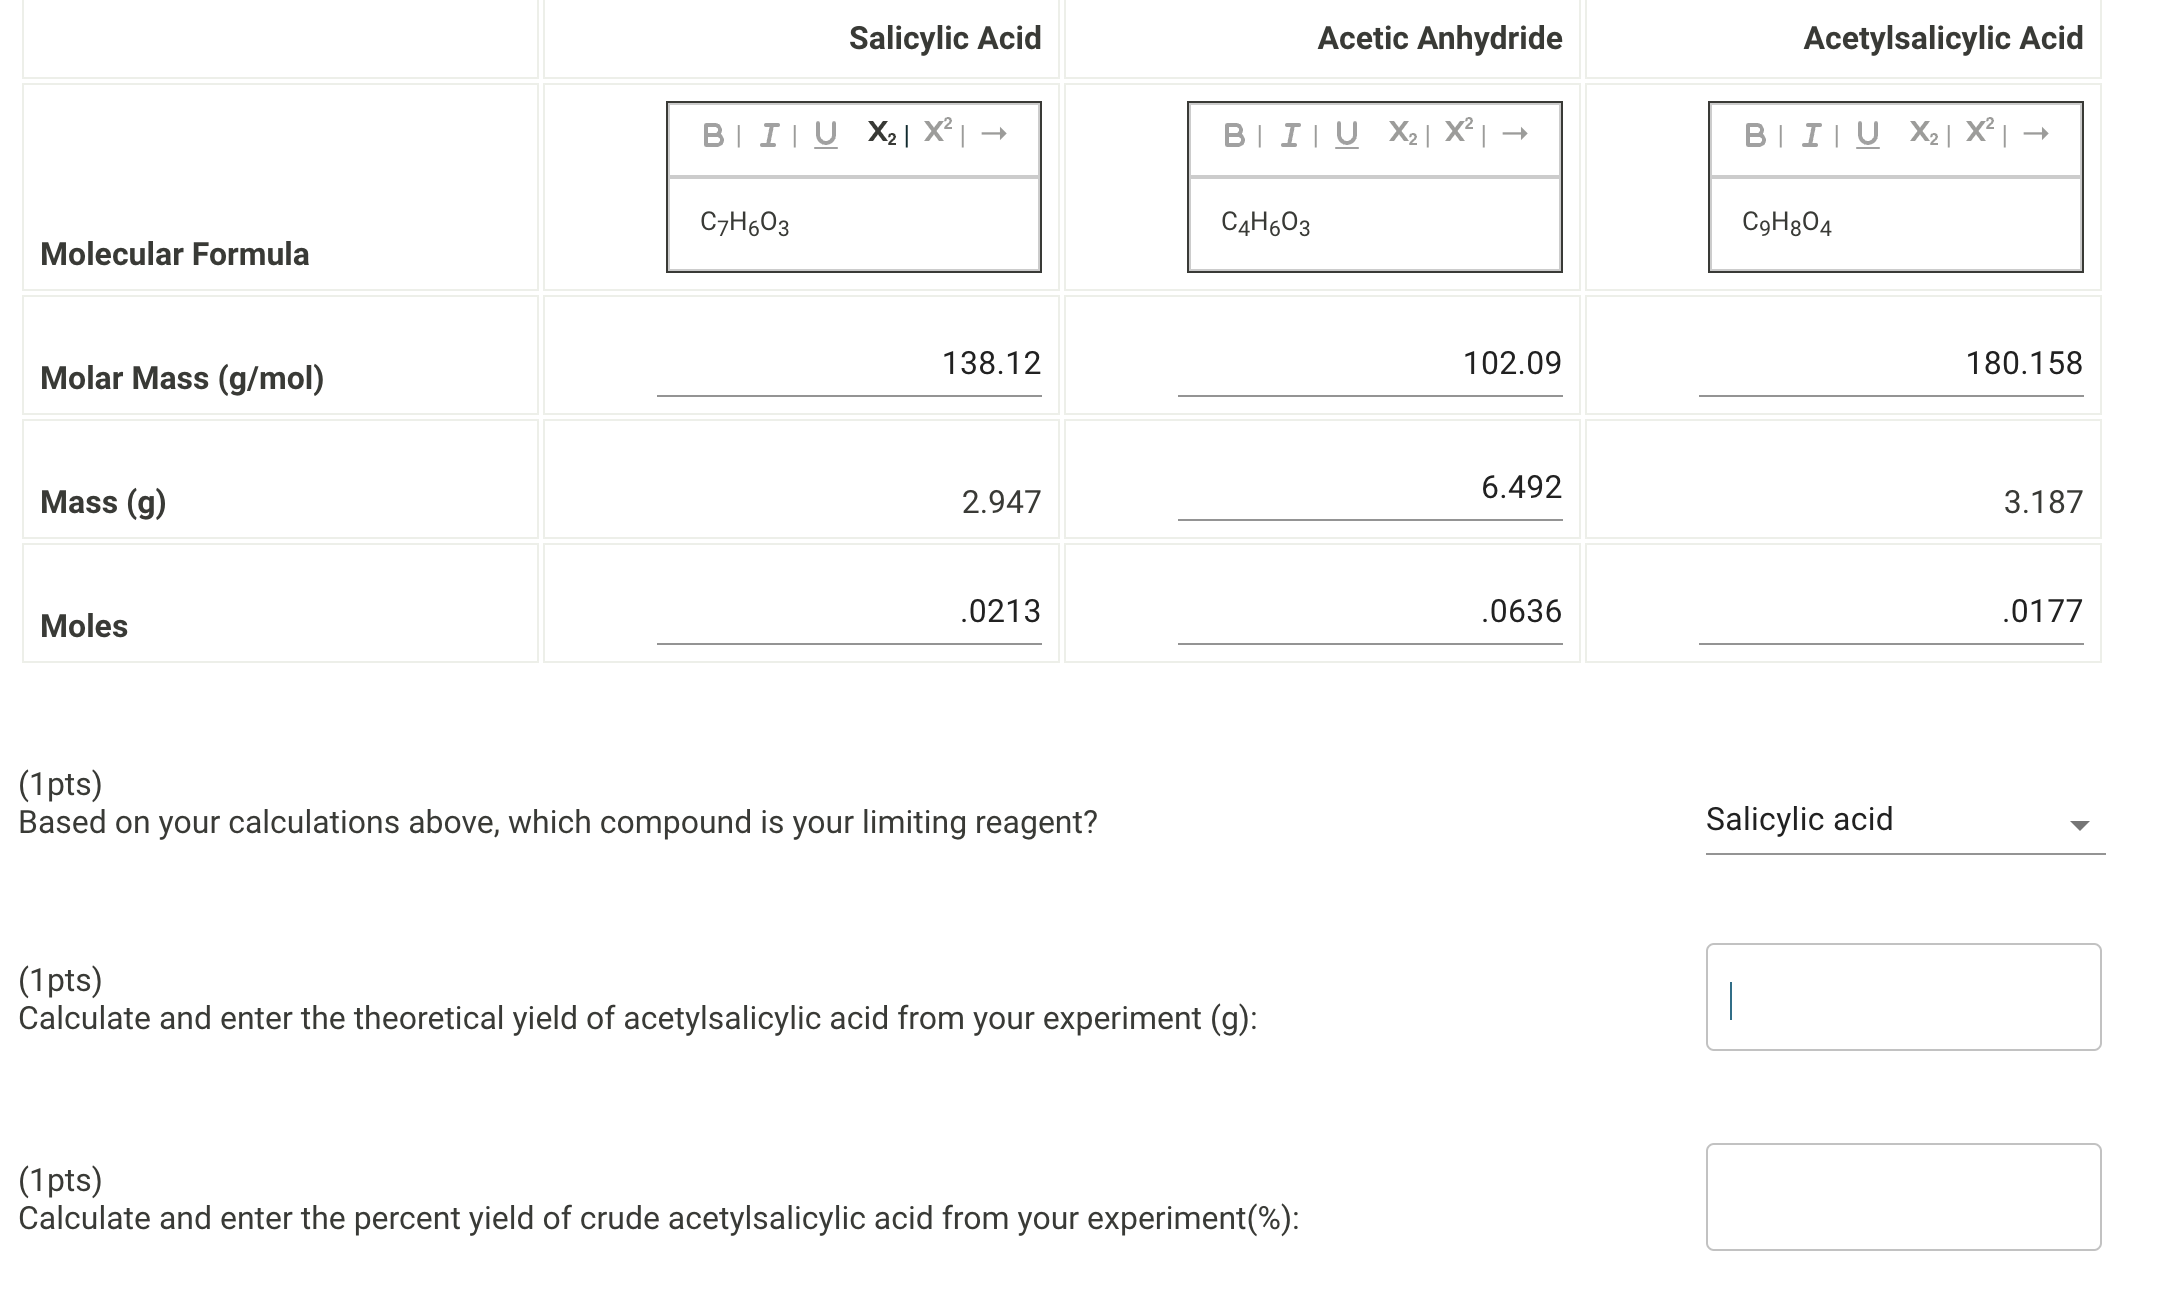The width and height of the screenshot is (2166, 1310).
Task: Change limiting reagent selection from Salicylic acid
Action: [1900, 822]
